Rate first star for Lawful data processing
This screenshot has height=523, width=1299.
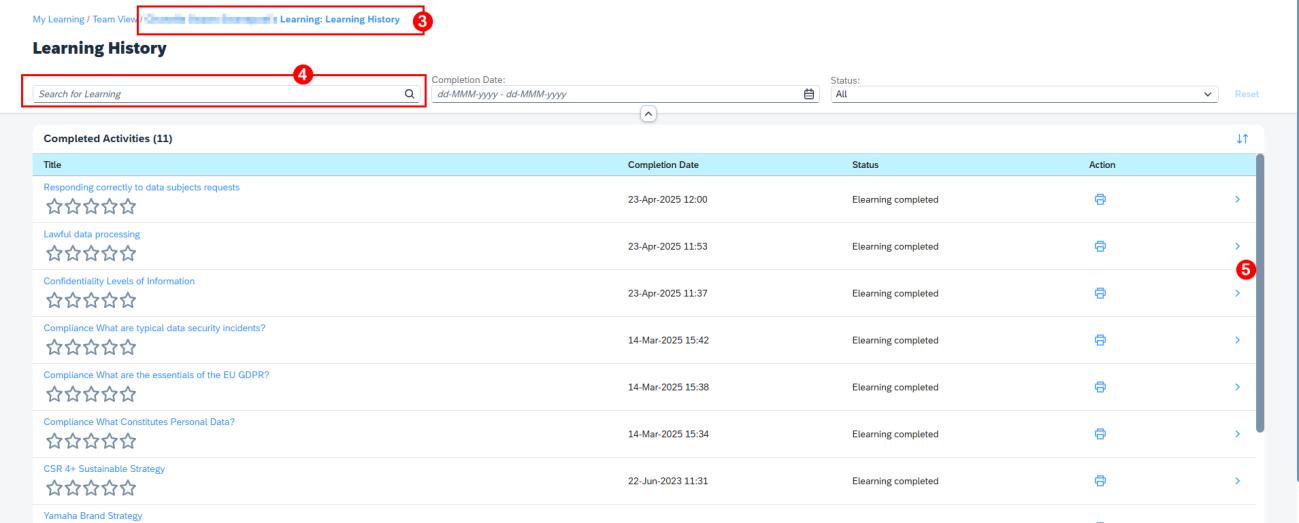point(52,255)
